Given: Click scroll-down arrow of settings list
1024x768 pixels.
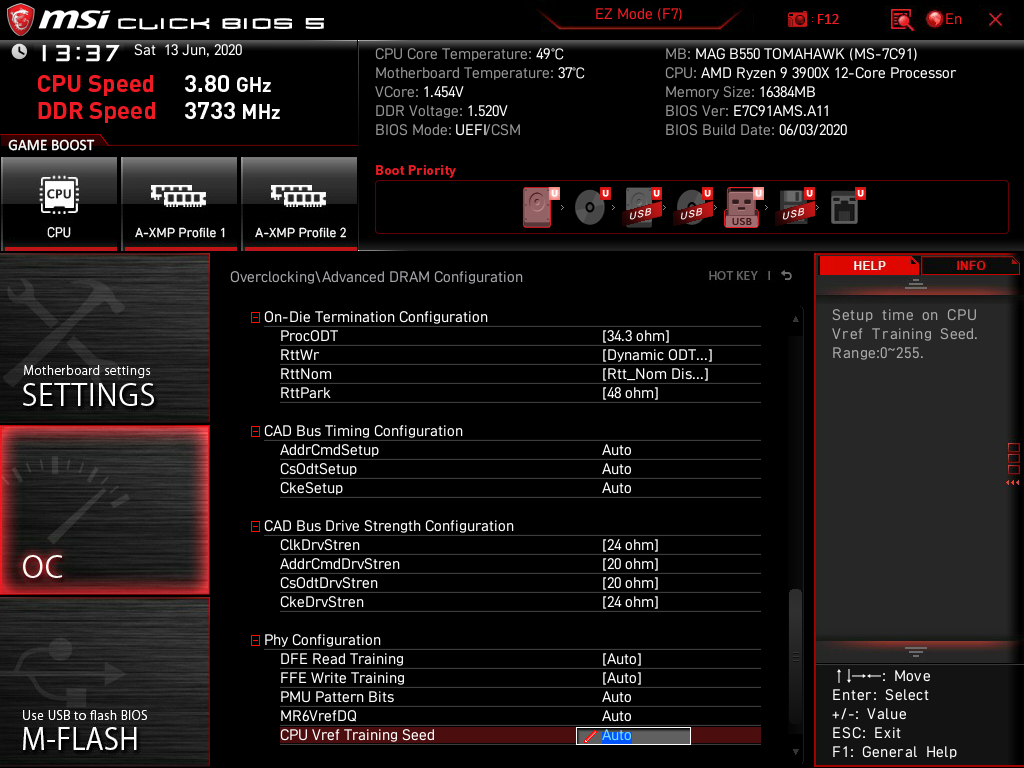Looking at the screenshot, I should pos(795,752).
